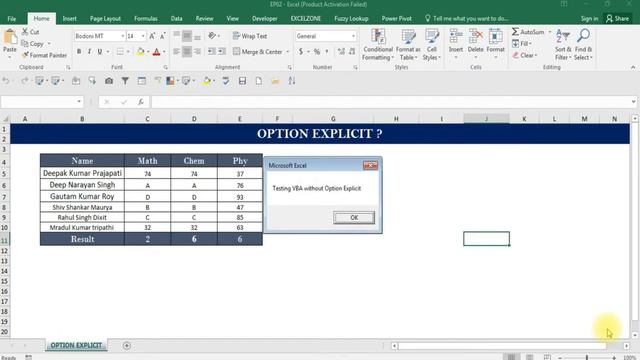This screenshot has width=640, height=360.
Task: Click the Cut scissors icon
Action: coord(25,31)
